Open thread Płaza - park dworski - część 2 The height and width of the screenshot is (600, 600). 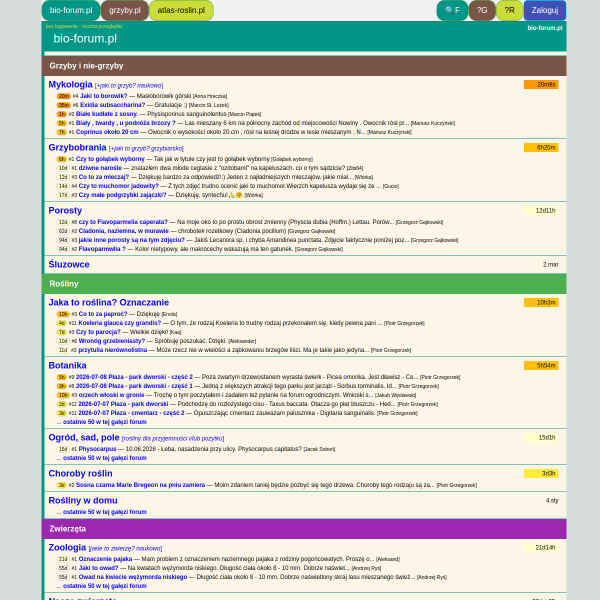tap(134, 377)
